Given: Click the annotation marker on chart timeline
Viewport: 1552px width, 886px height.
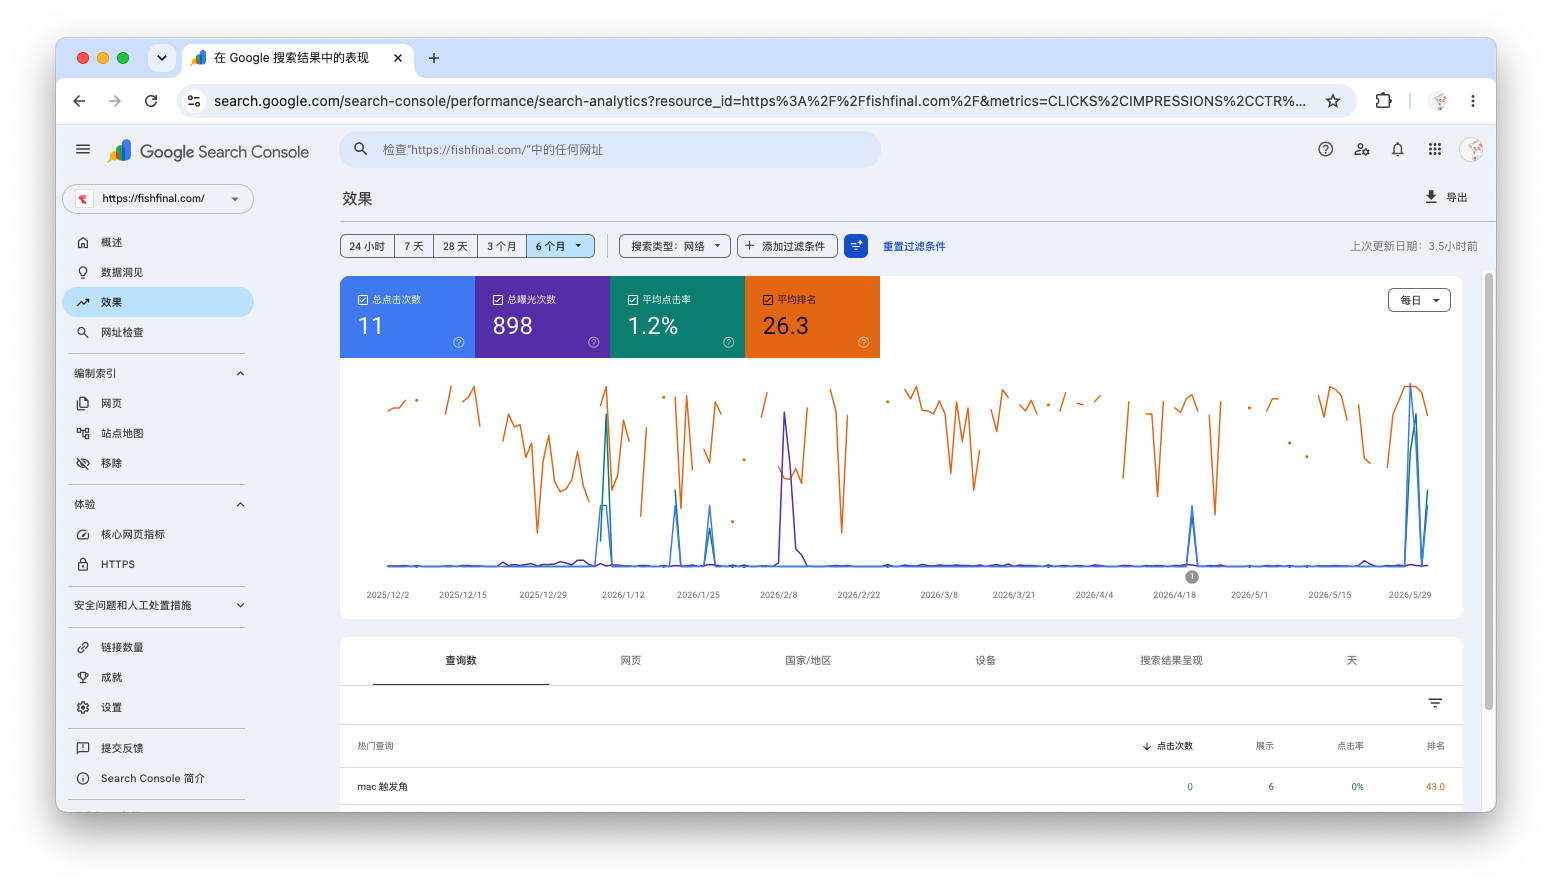Looking at the screenshot, I should (x=1192, y=577).
